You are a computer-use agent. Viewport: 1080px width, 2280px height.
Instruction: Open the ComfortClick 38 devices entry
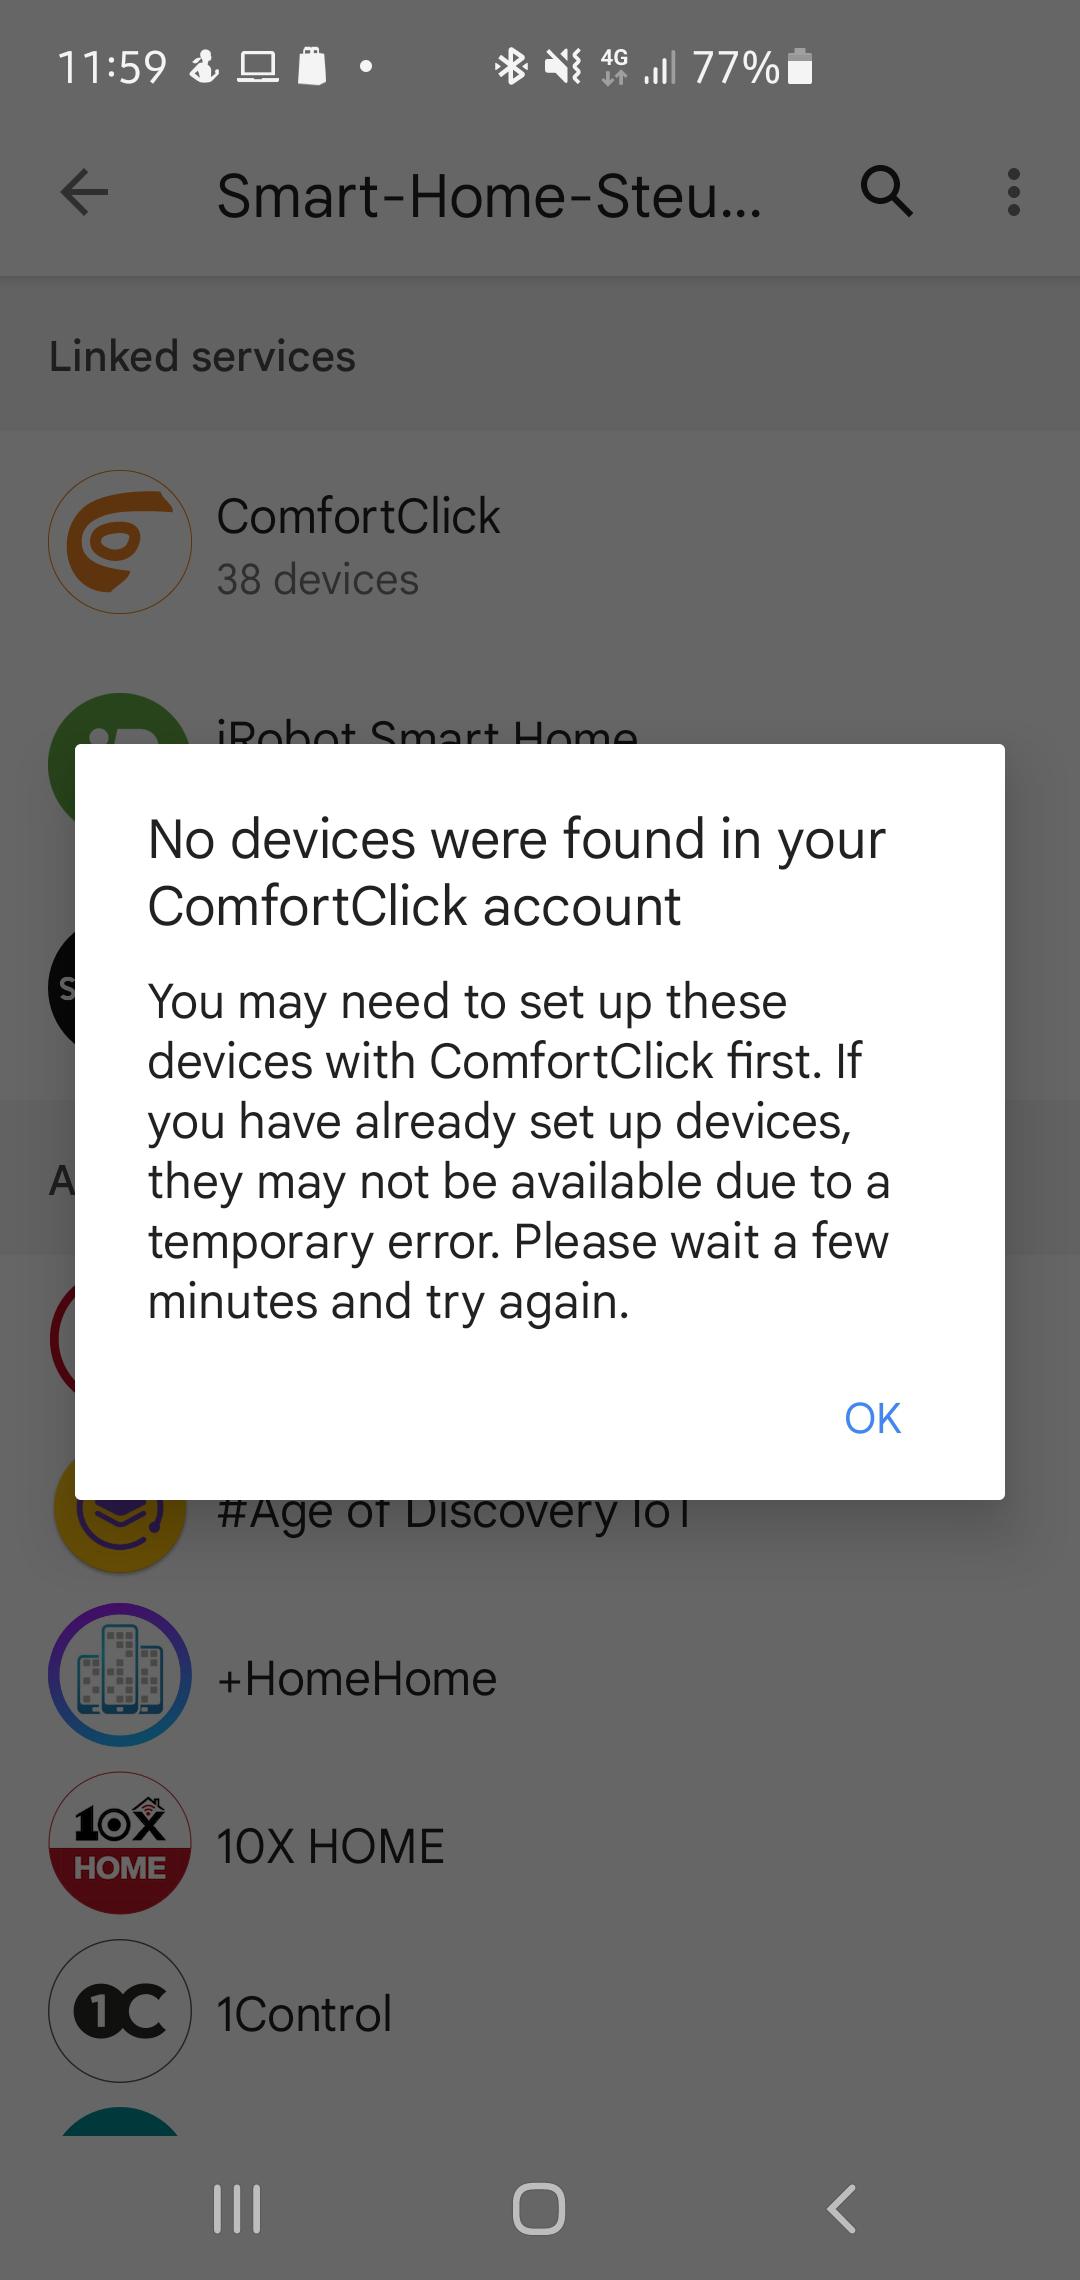click(x=540, y=545)
